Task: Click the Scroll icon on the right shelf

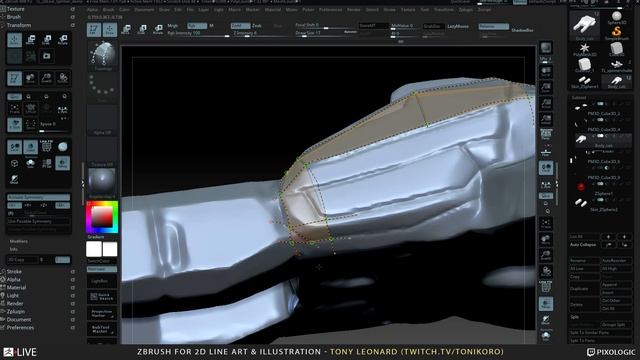Action: pyautogui.click(x=546, y=72)
